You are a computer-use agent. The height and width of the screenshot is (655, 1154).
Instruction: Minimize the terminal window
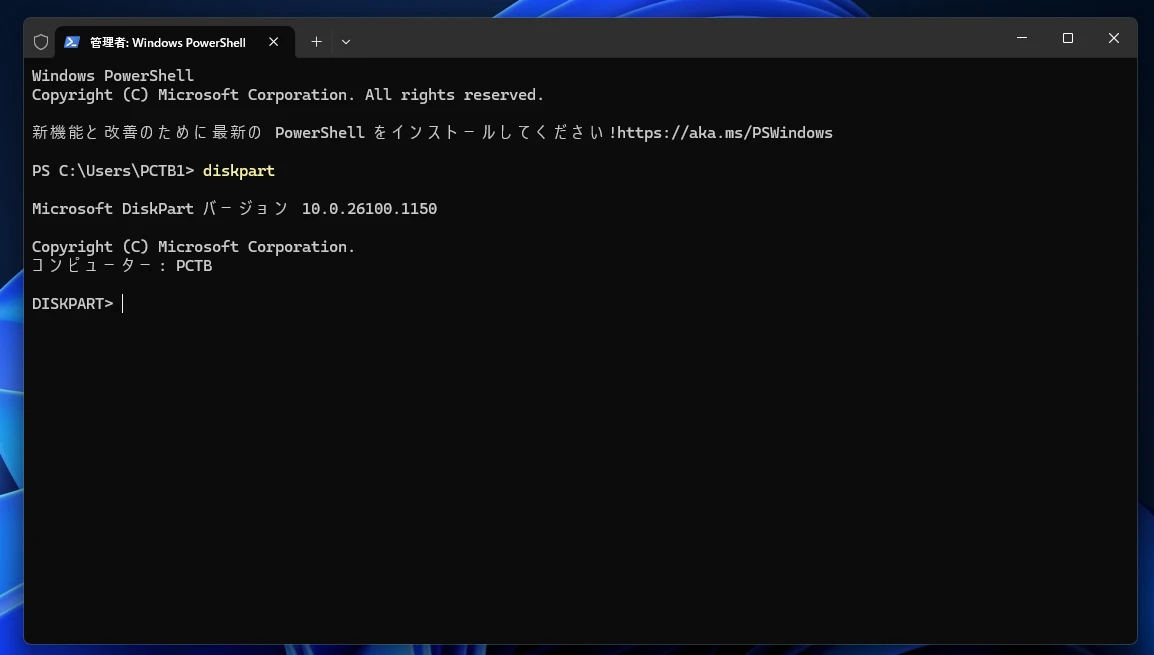click(x=1022, y=38)
